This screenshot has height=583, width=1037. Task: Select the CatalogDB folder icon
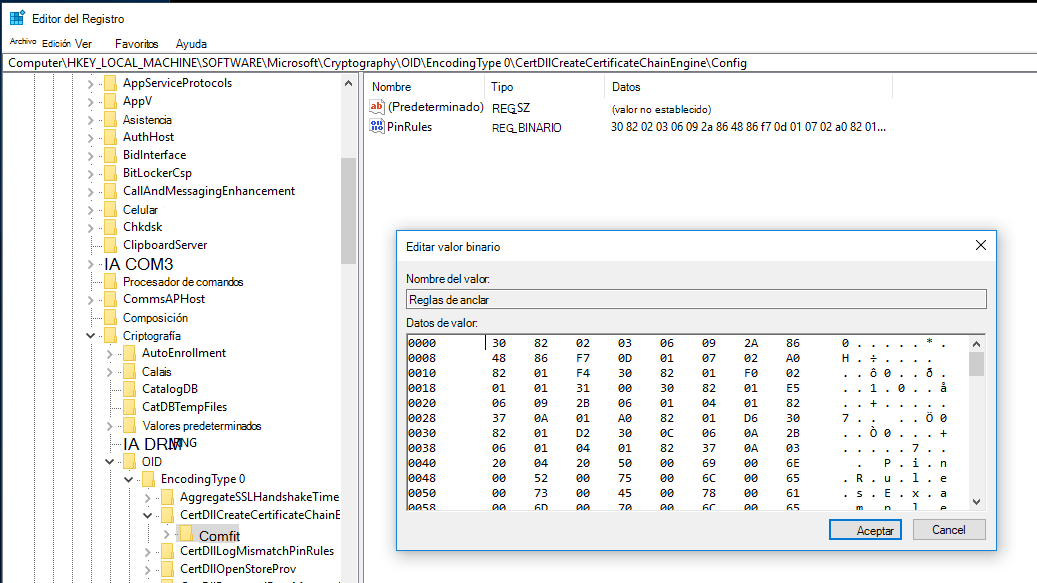(130, 389)
